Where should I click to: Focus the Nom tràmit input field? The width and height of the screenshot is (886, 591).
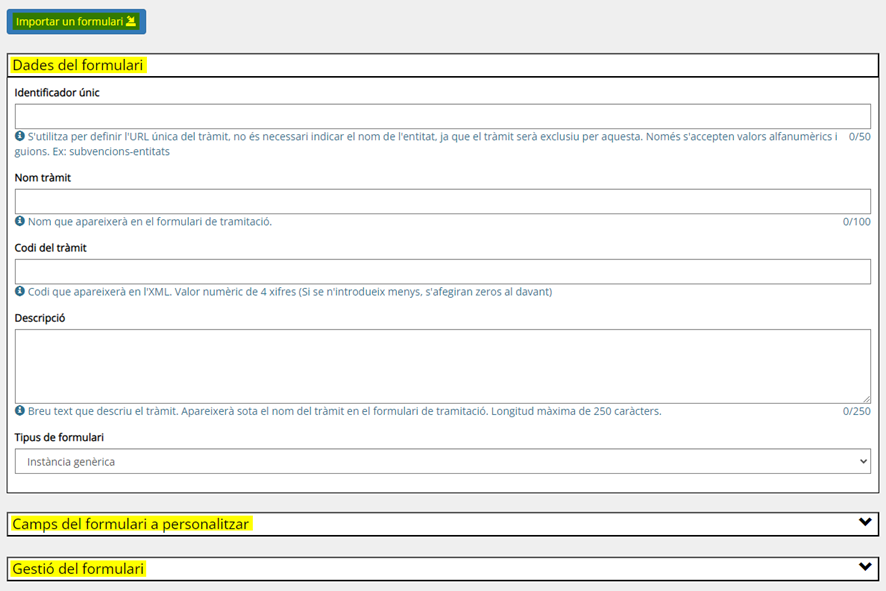click(442, 202)
